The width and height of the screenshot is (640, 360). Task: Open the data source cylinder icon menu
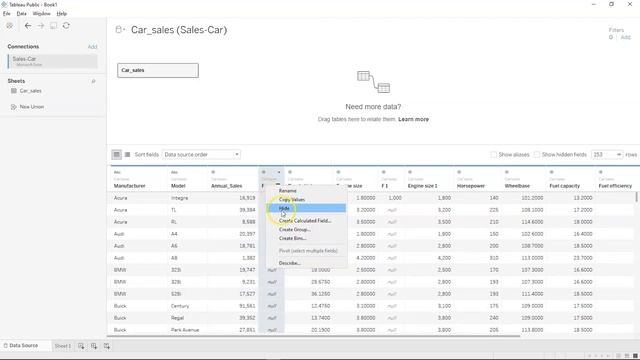(x=120, y=29)
